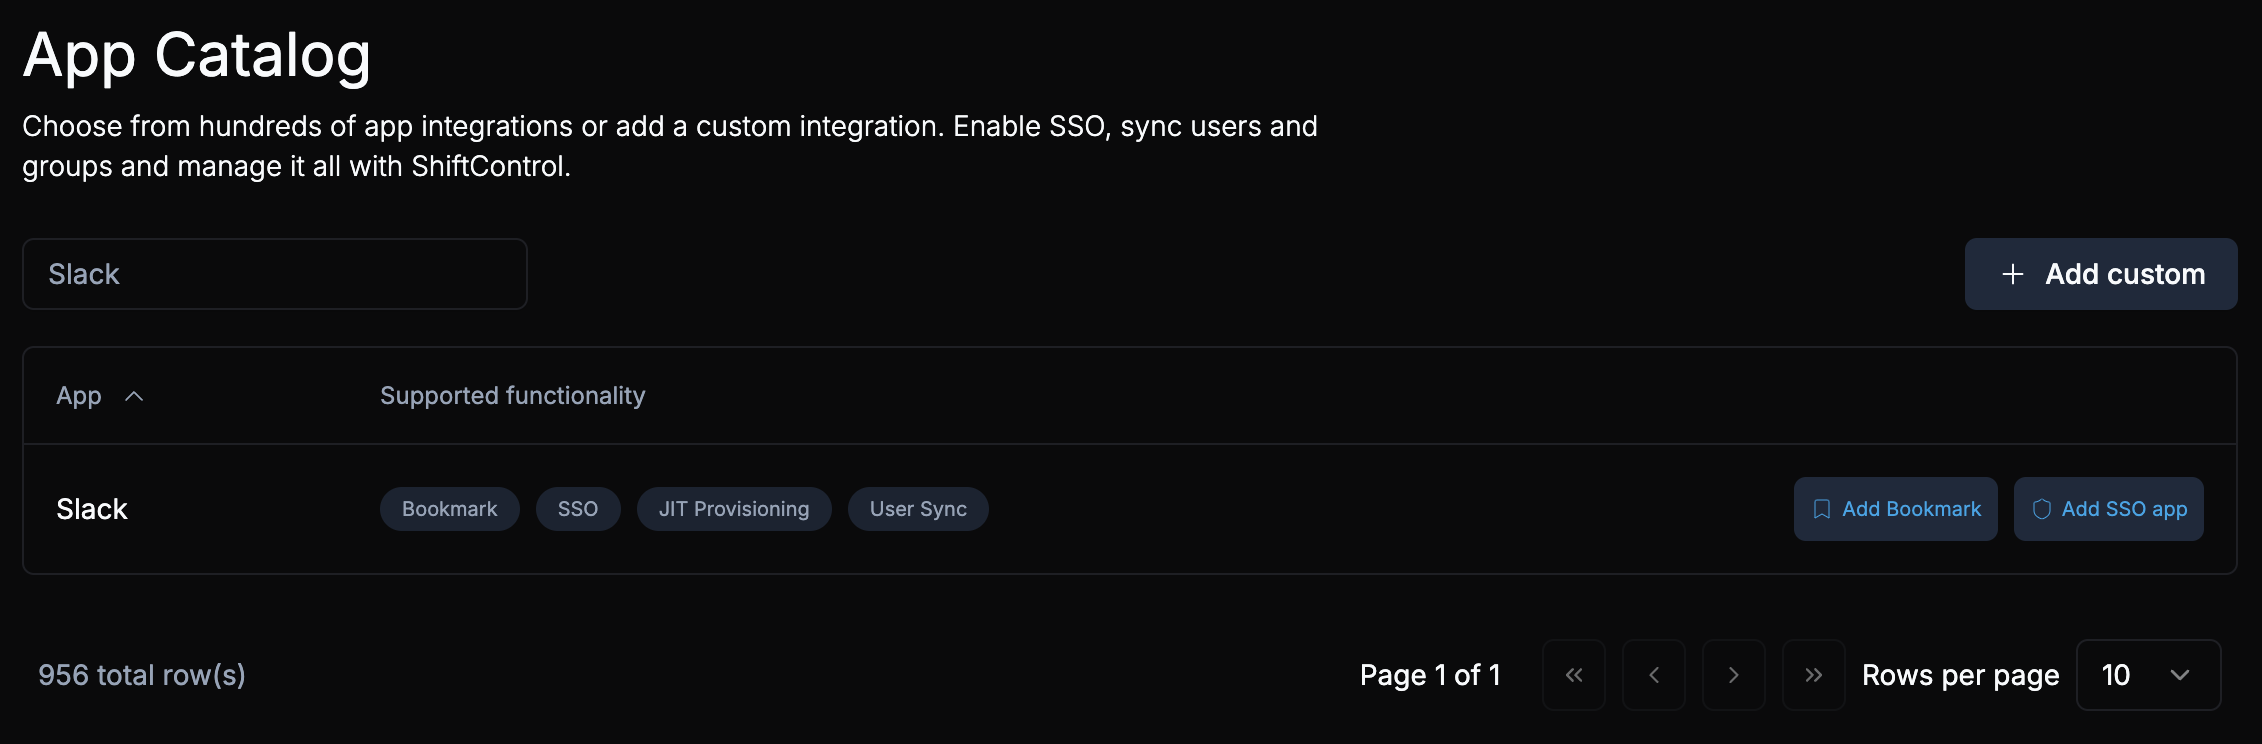The image size is (2262, 744).
Task: Sort by the App column header
Action: [x=79, y=396]
